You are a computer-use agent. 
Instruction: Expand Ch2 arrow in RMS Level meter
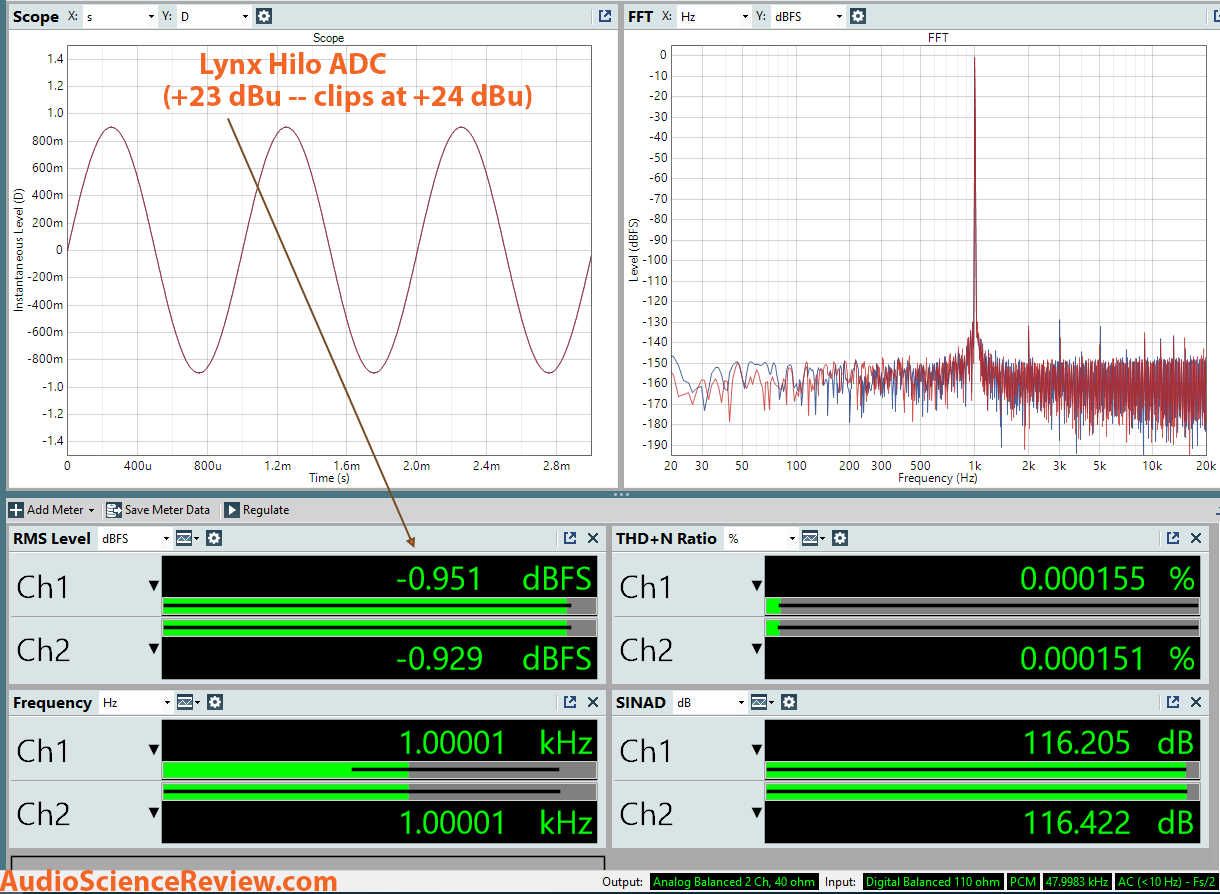pos(154,648)
